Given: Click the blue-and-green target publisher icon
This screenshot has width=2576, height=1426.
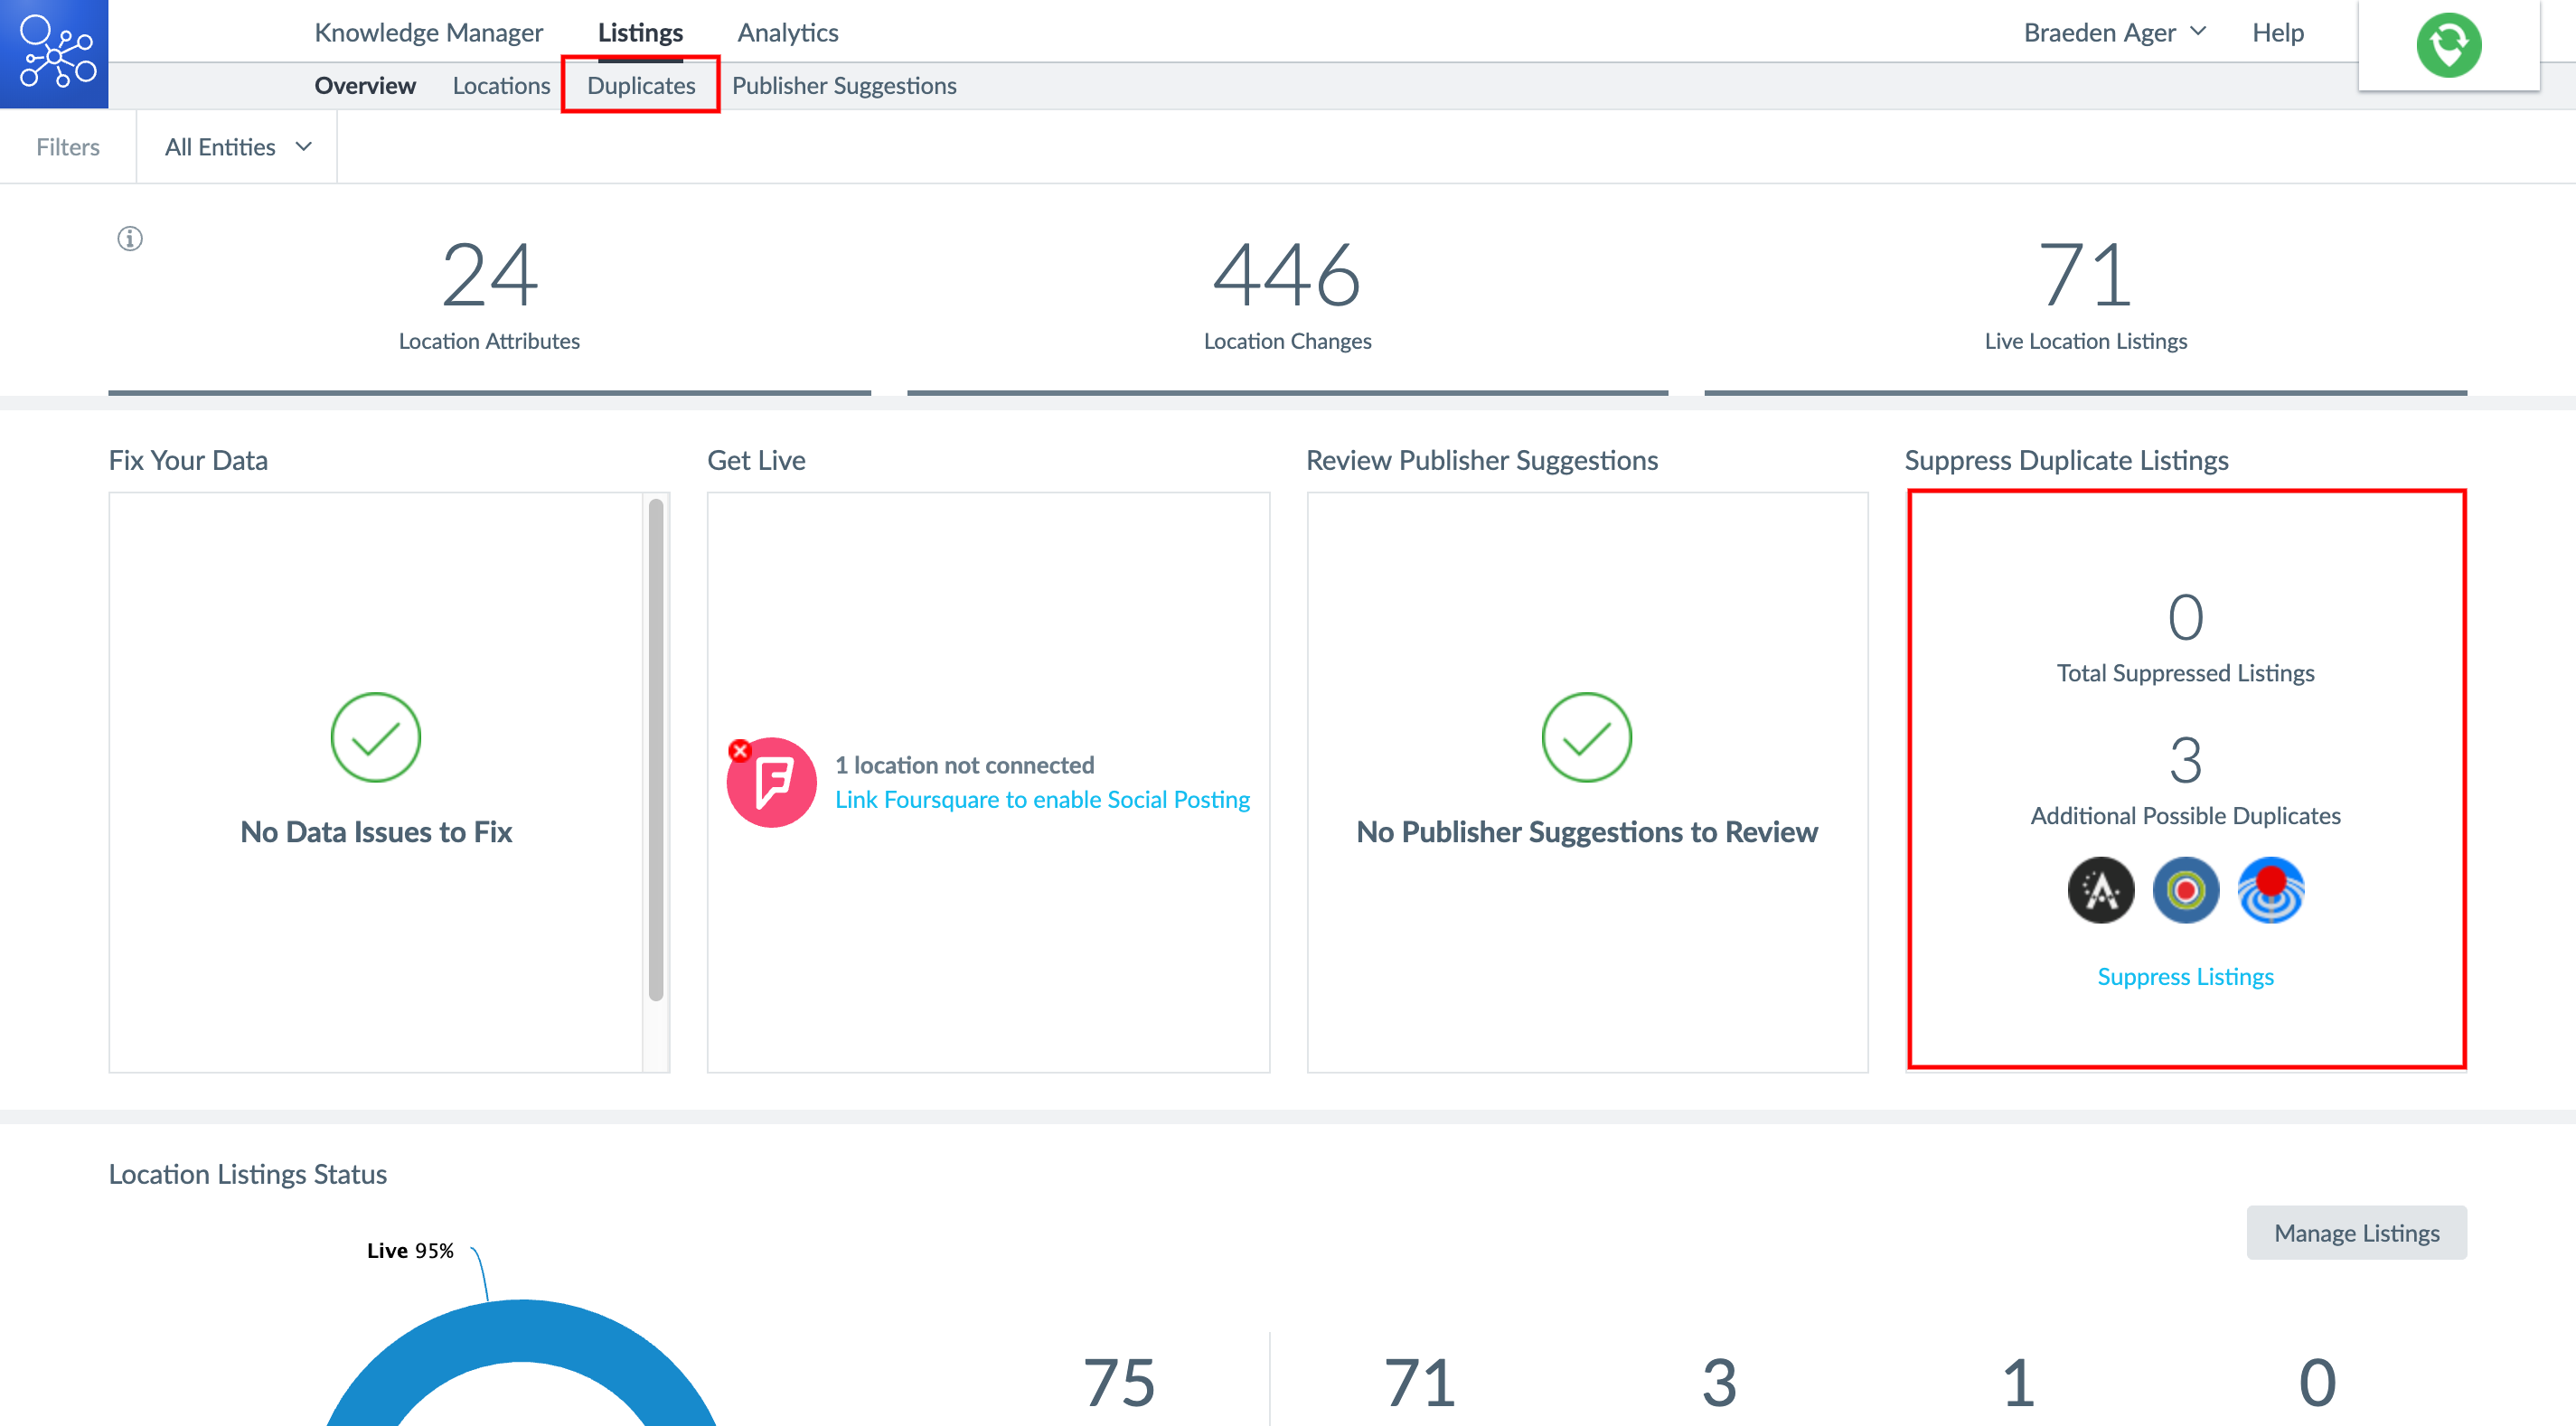Looking at the screenshot, I should click(2185, 890).
